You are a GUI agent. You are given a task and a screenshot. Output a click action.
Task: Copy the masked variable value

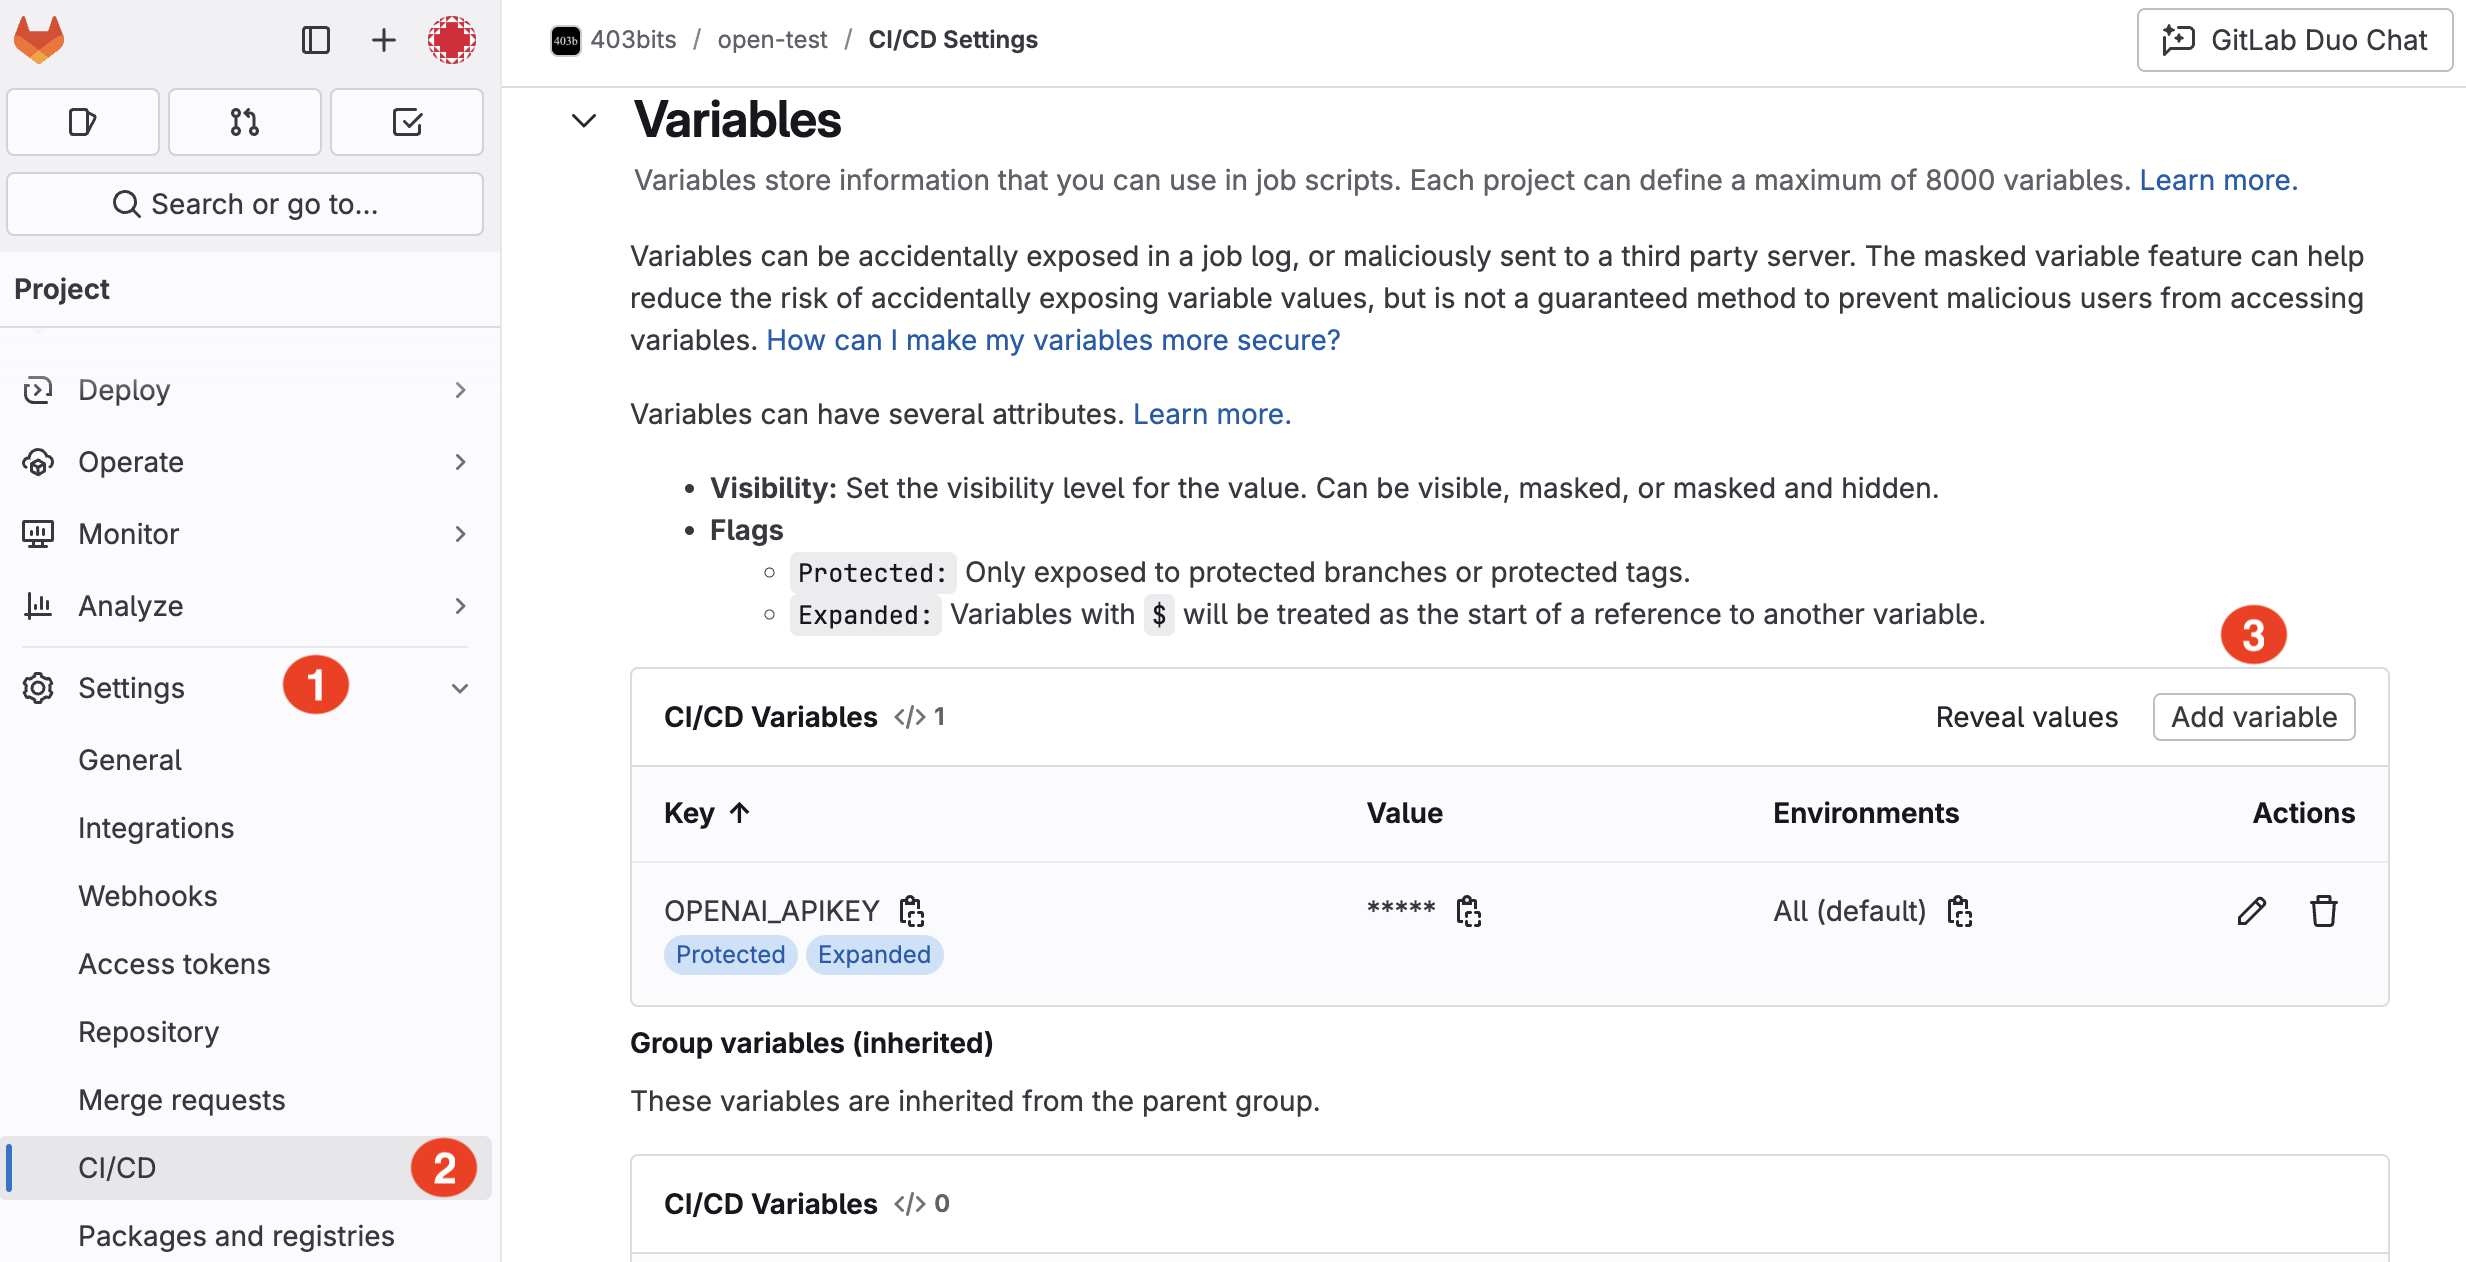(1468, 911)
